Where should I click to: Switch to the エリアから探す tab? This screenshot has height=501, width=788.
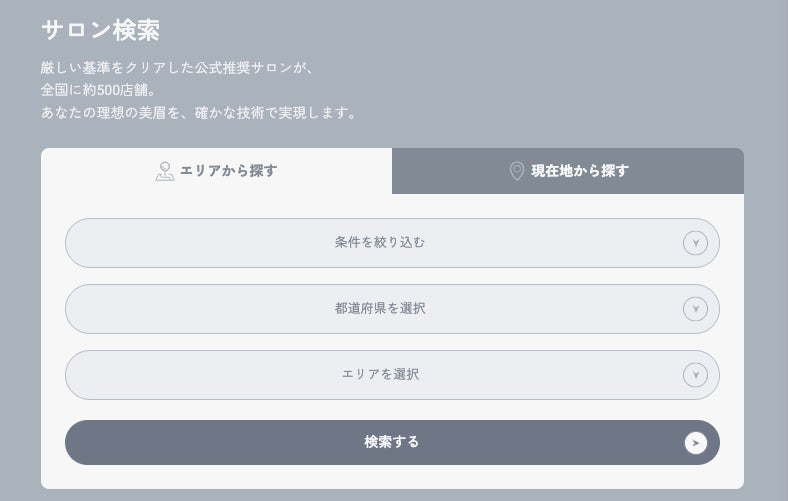click(x=217, y=171)
